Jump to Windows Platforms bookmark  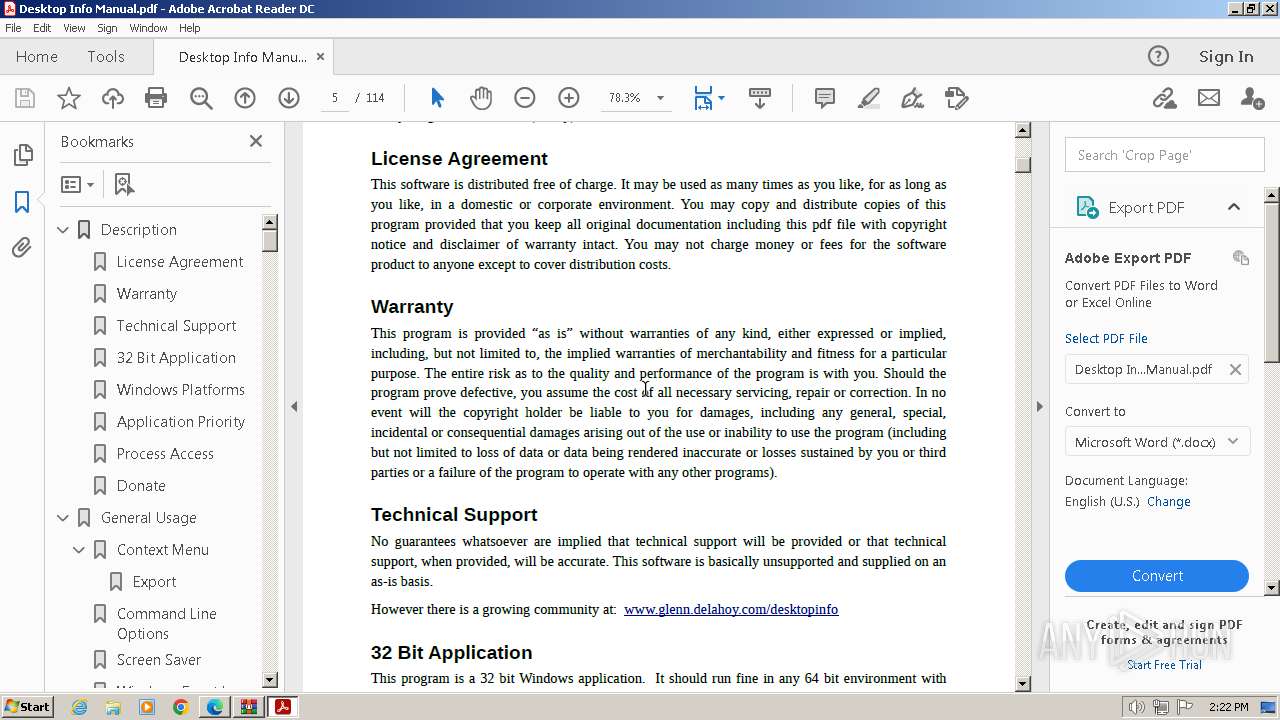pos(181,390)
